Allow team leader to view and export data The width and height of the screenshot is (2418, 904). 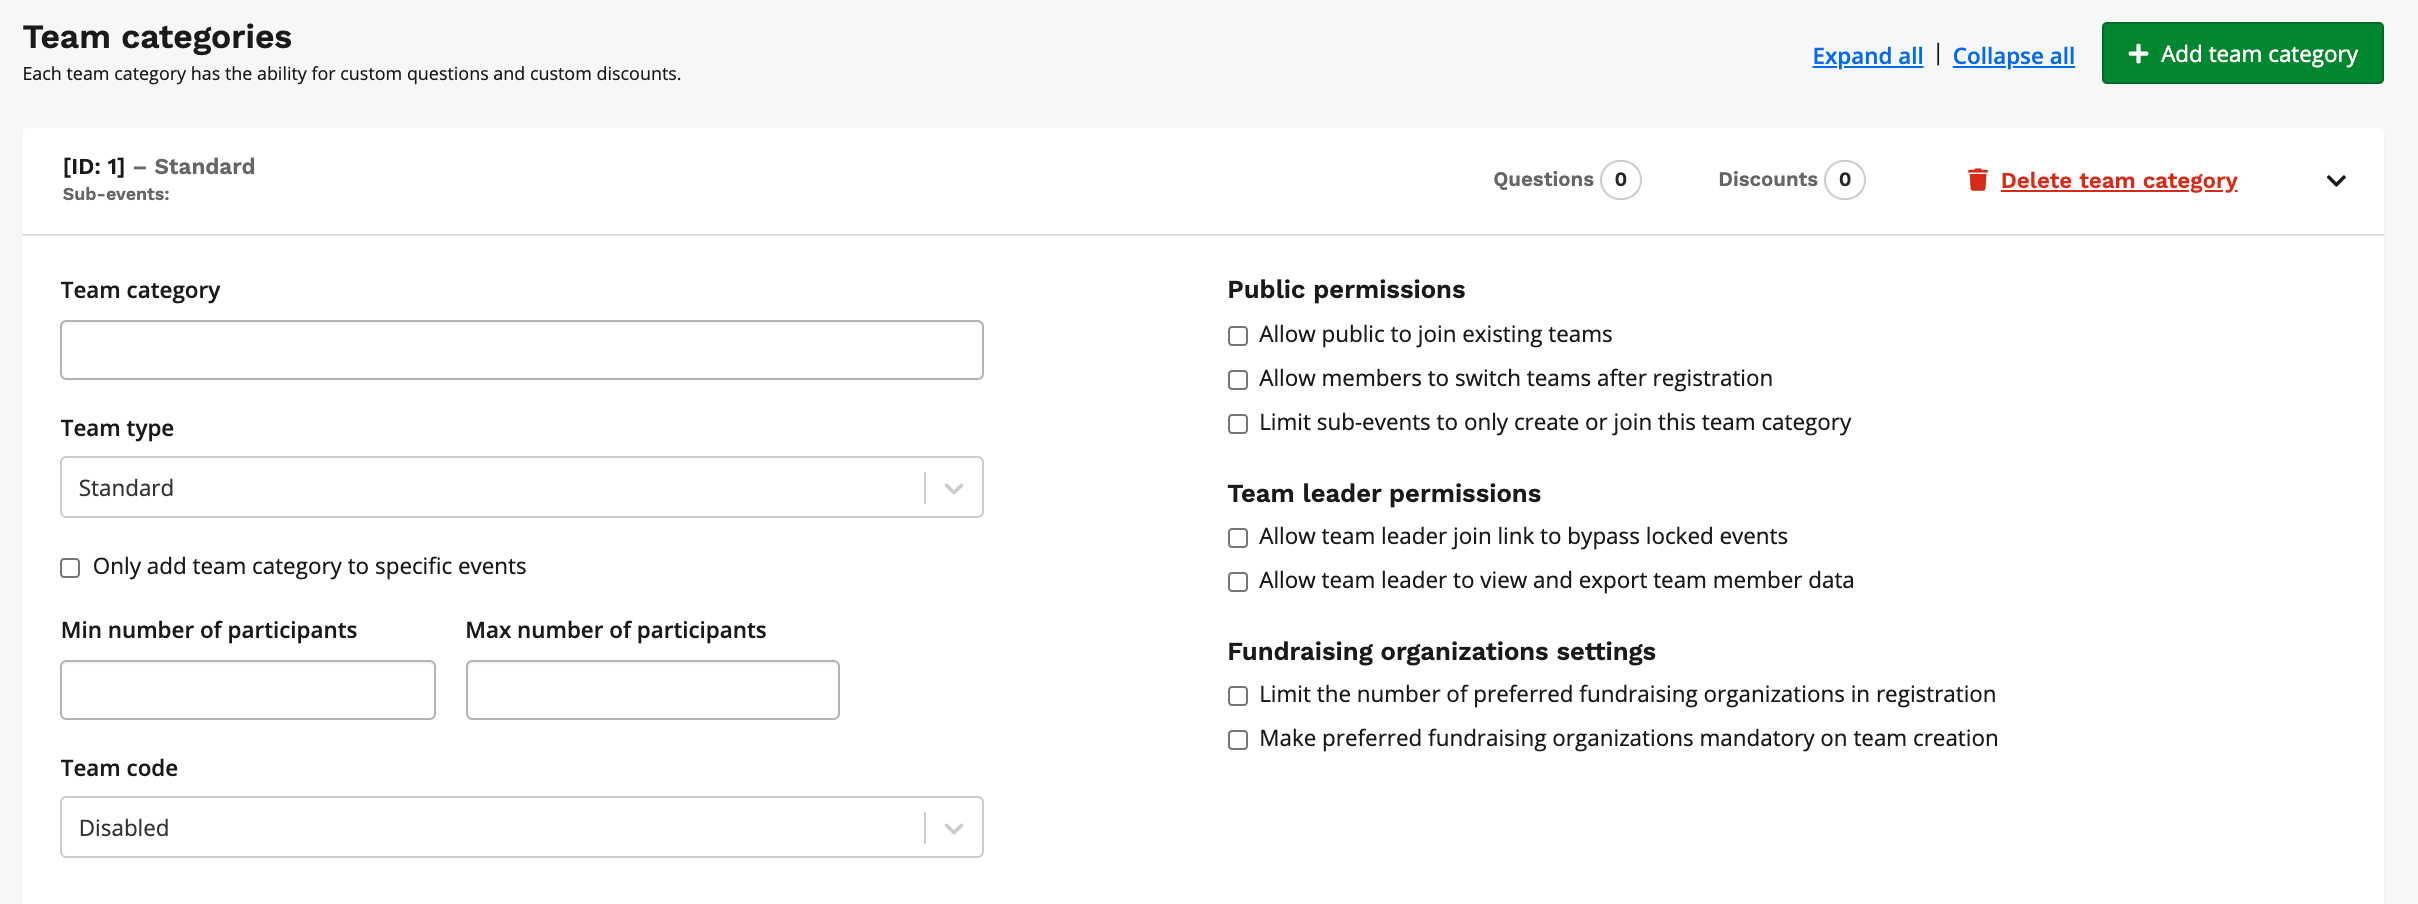point(1238,582)
